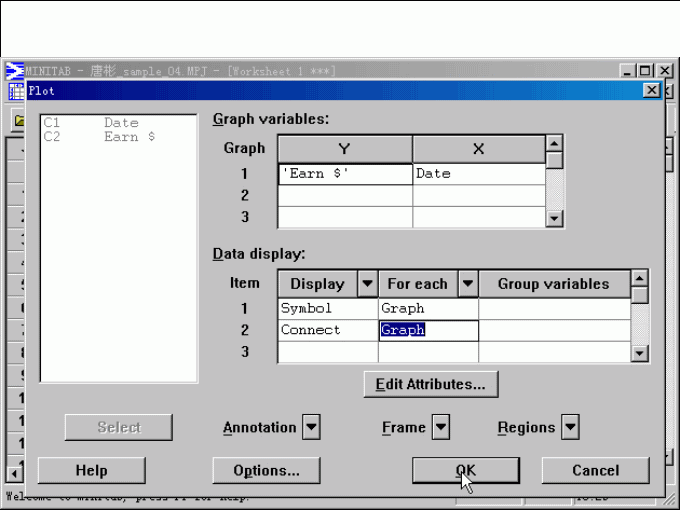The image size is (680, 510).
Task: Click scroll down arrow of Data display table
Action: coord(640,353)
